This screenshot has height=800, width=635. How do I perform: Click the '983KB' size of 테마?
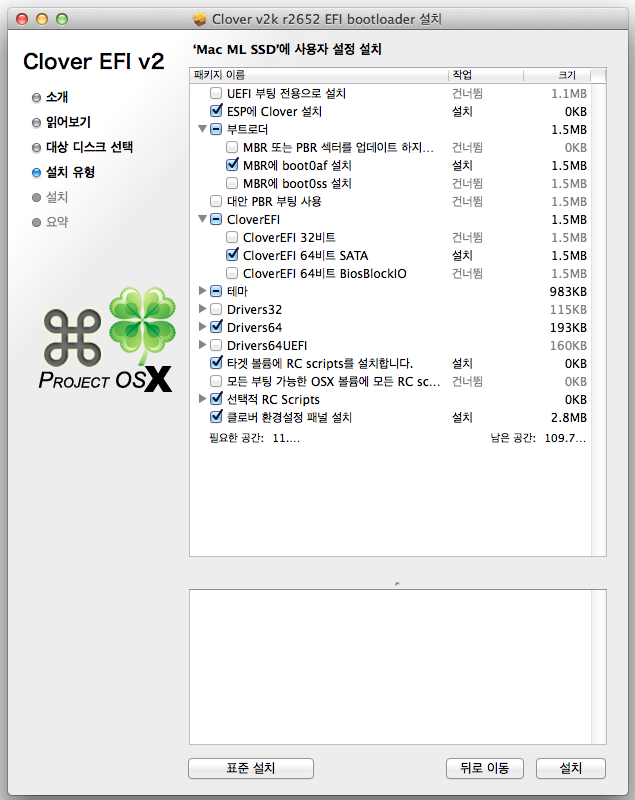(x=568, y=292)
